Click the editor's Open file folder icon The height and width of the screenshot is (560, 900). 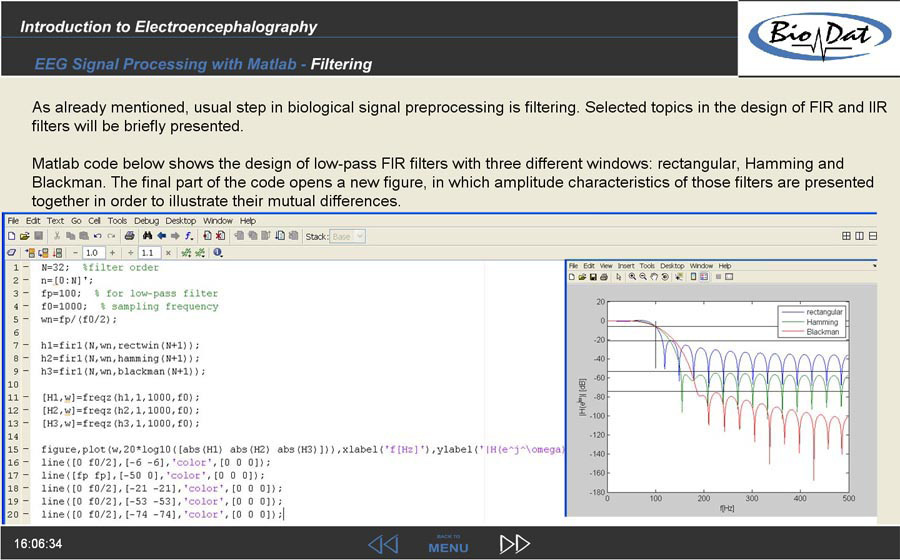tap(25, 236)
